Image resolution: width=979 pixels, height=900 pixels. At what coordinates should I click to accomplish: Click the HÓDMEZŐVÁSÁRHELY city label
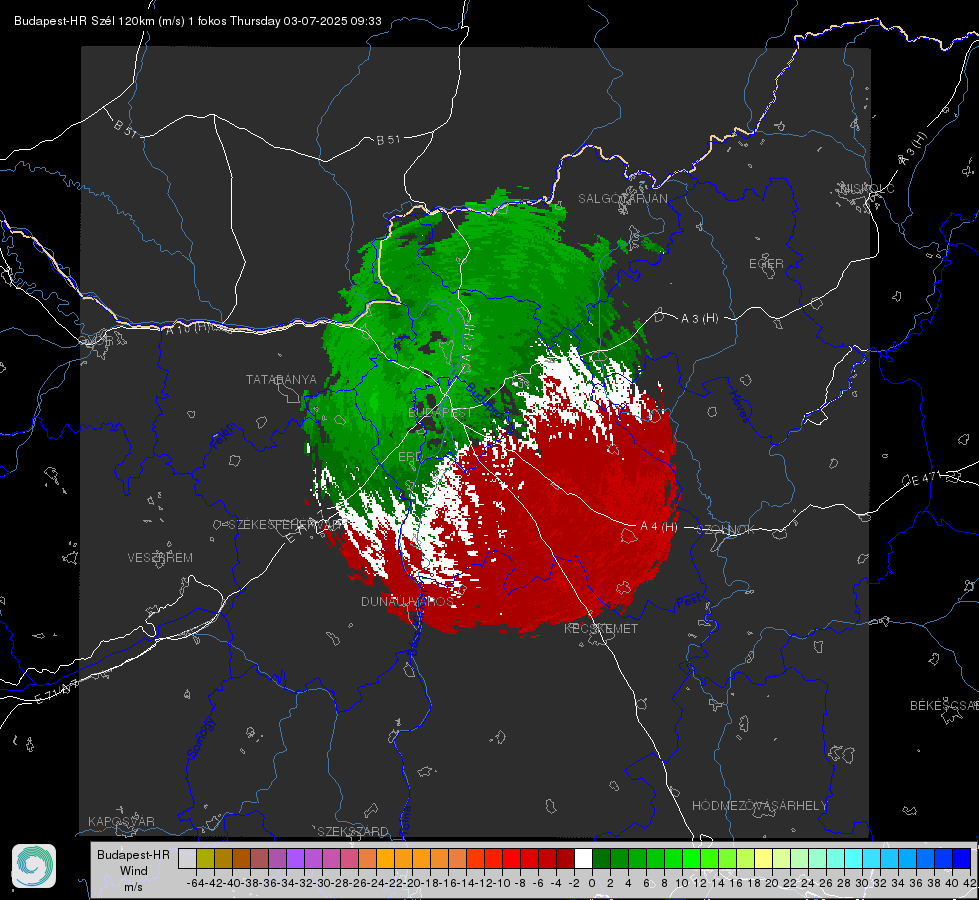point(759,806)
